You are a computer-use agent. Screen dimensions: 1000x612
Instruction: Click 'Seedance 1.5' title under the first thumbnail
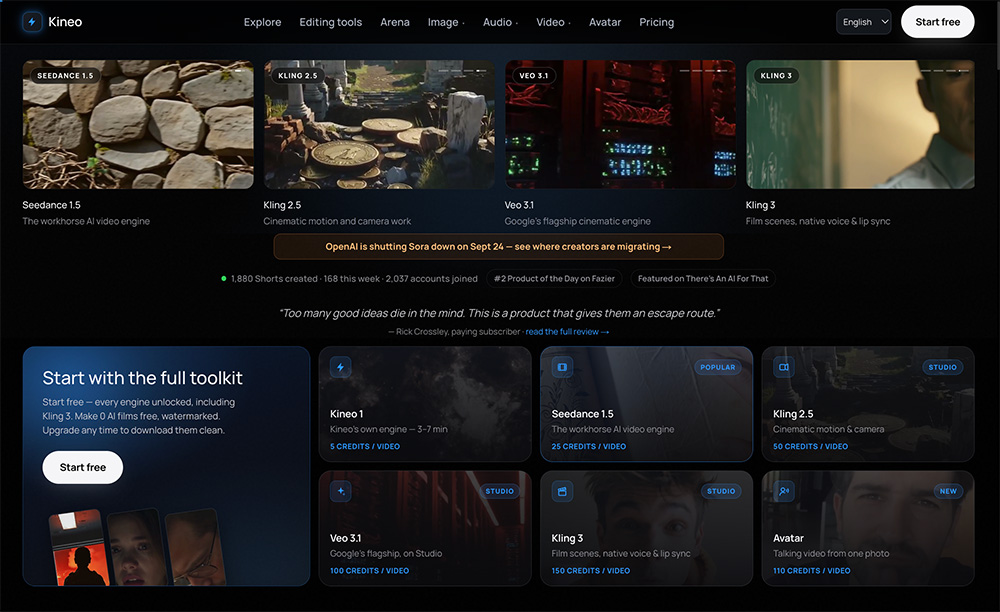(x=51, y=205)
